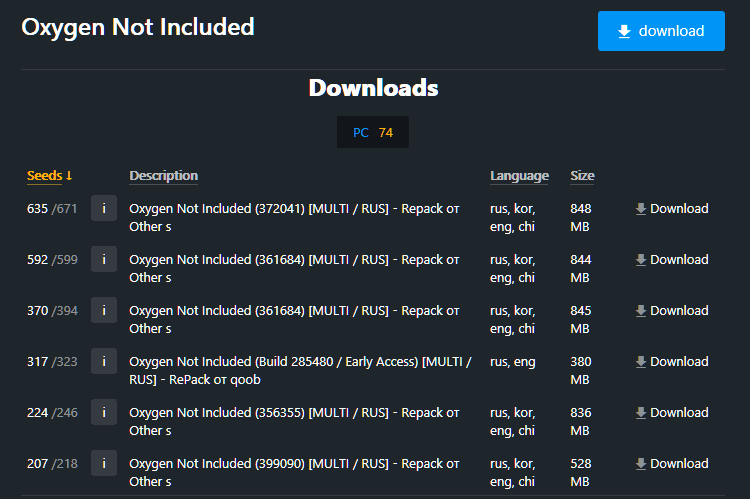Viewport: 750px width, 499px height.
Task: Click description text containing 356355
Action: (x=294, y=421)
